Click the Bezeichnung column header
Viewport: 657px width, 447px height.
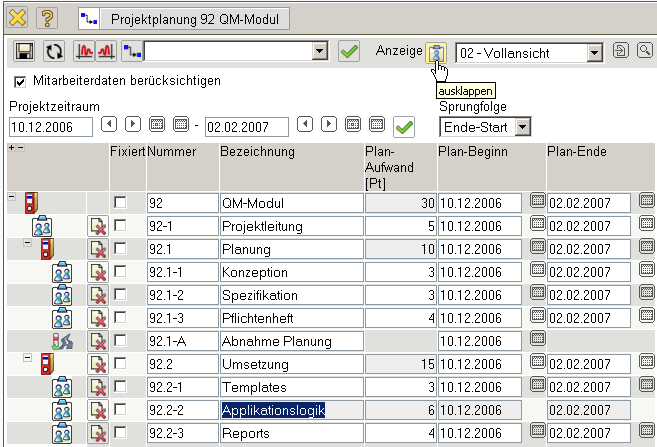click(x=258, y=152)
